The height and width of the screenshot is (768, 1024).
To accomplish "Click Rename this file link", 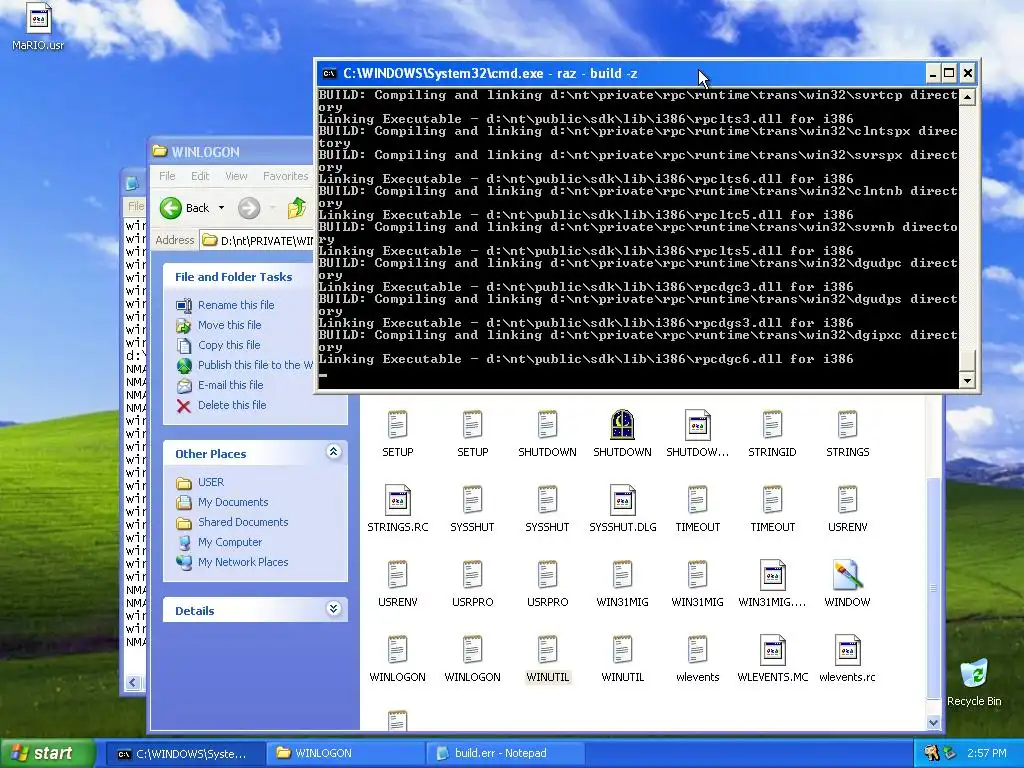I will [236, 305].
